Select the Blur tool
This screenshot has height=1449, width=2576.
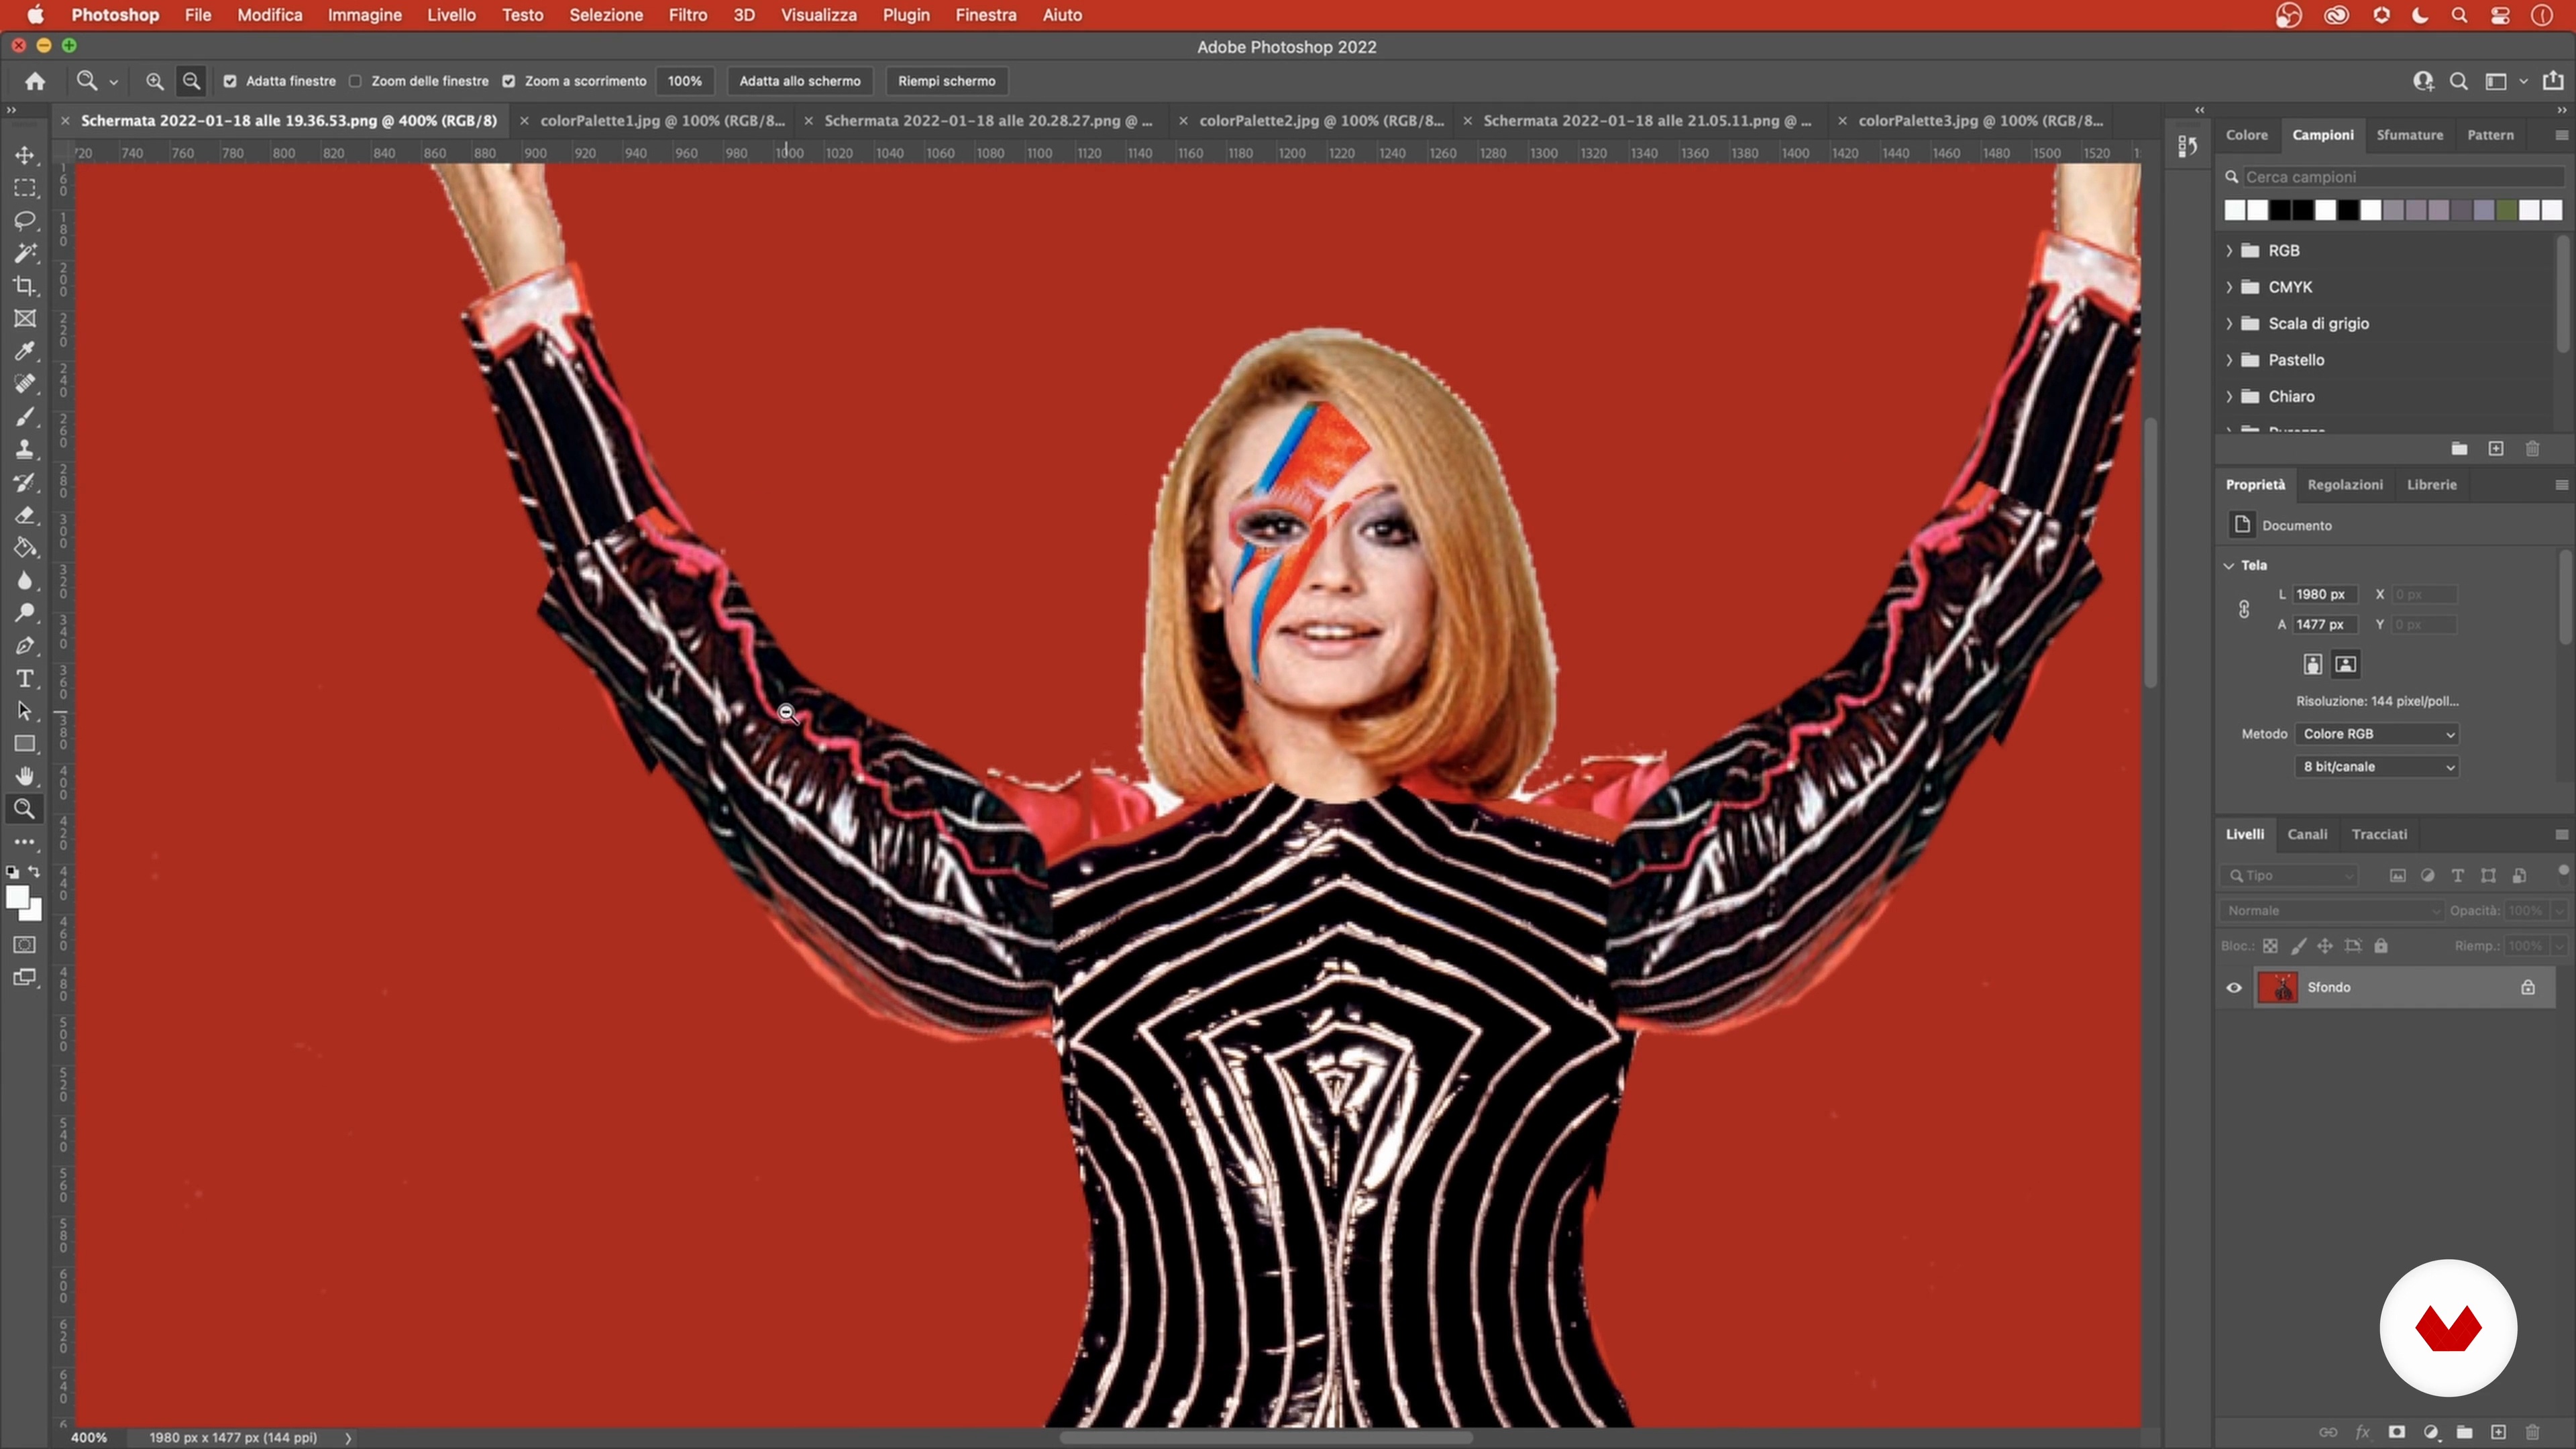(25, 580)
